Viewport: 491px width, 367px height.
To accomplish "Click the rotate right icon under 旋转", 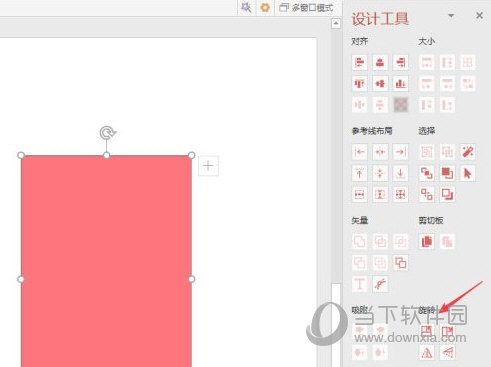I will point(447,331).
